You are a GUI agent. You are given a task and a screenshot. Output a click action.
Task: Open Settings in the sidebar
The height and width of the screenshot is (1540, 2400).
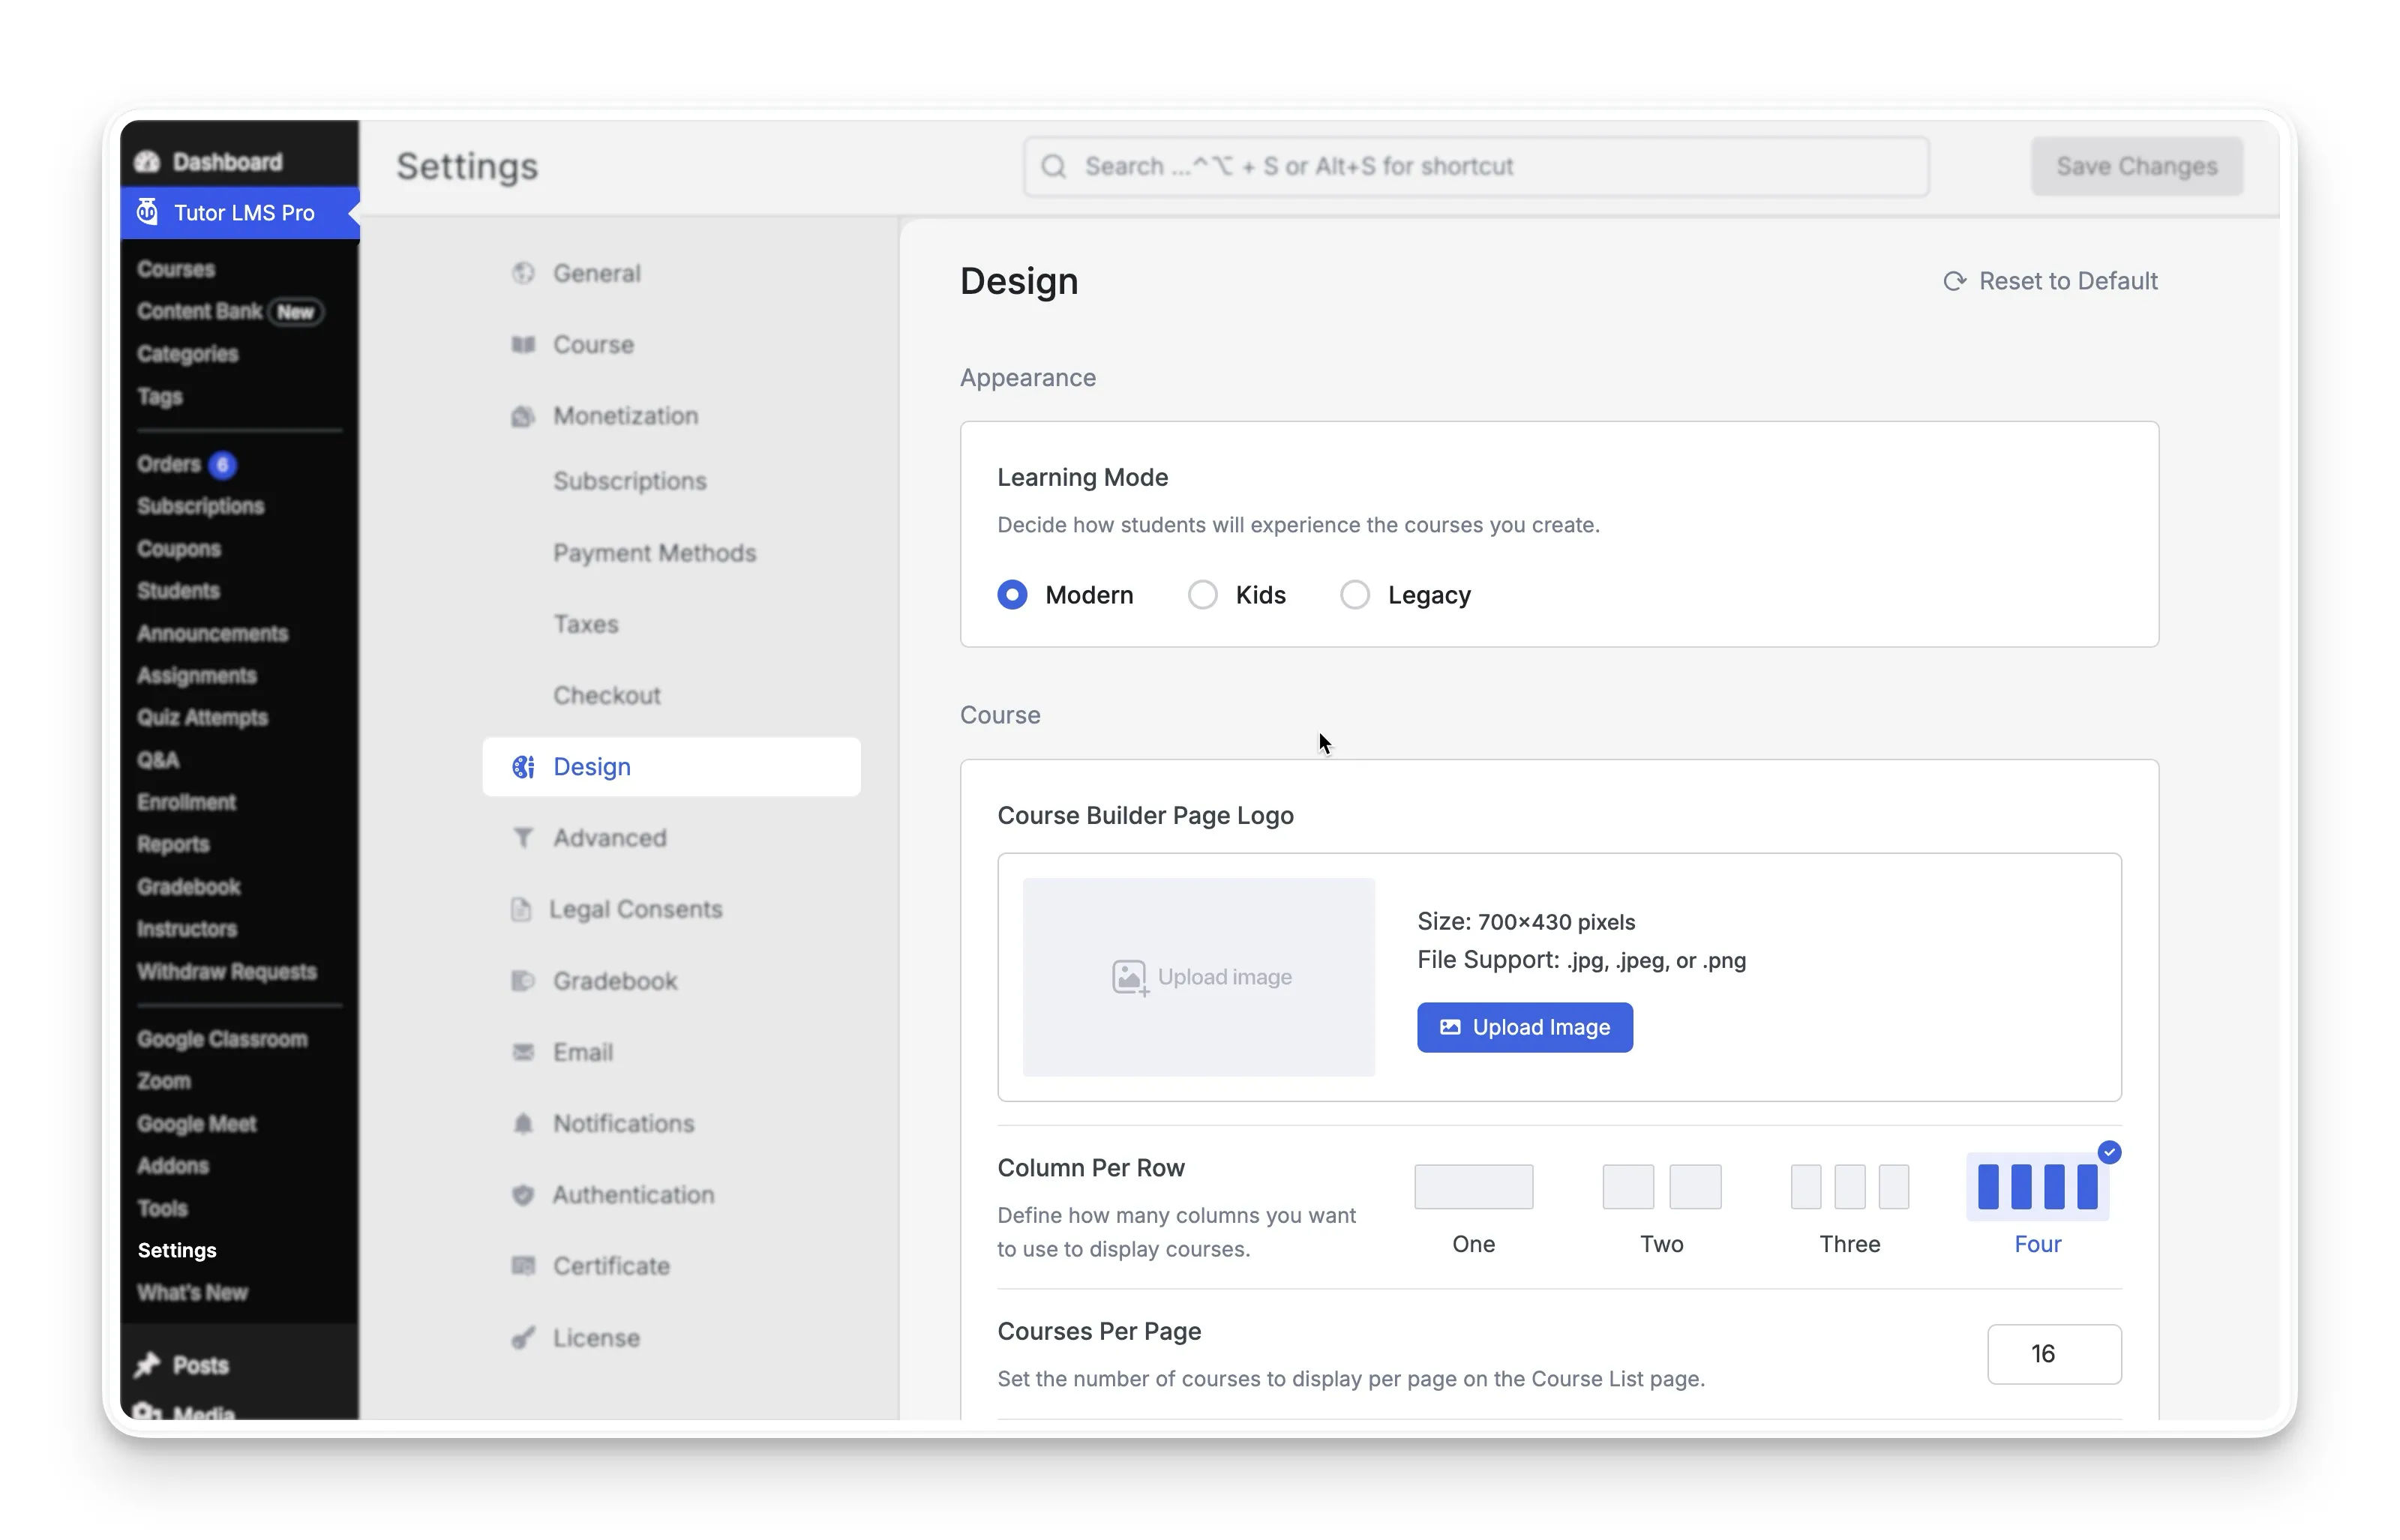[177, 1250]
